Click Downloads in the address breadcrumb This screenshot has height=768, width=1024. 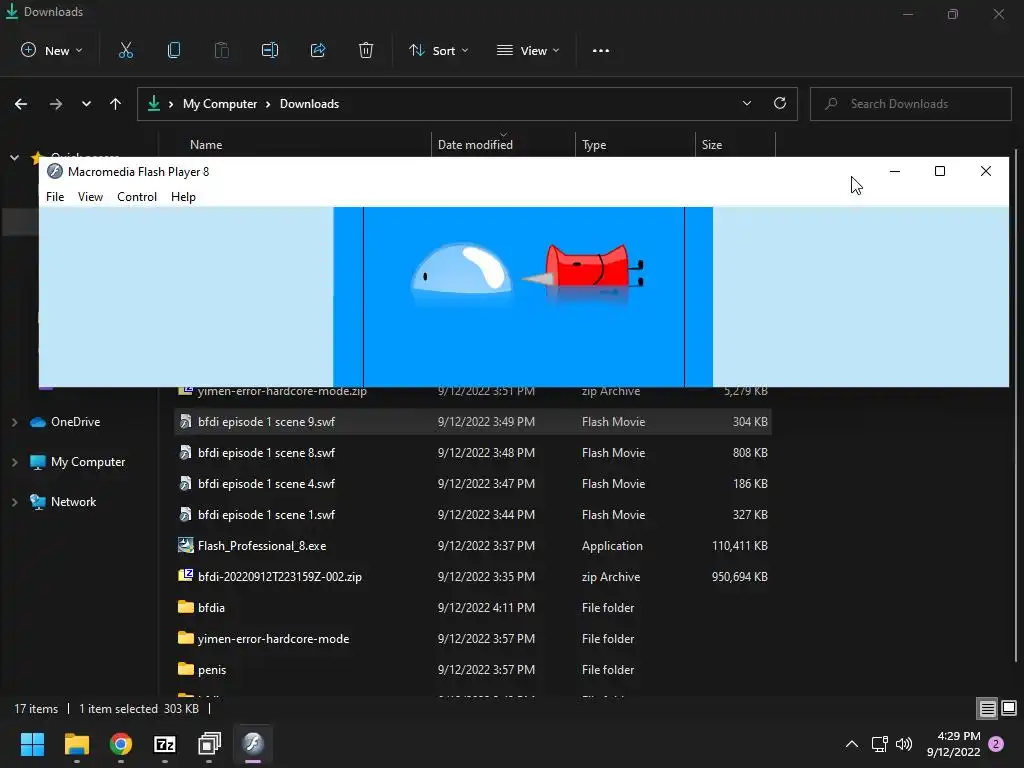(x=309, y=104)
